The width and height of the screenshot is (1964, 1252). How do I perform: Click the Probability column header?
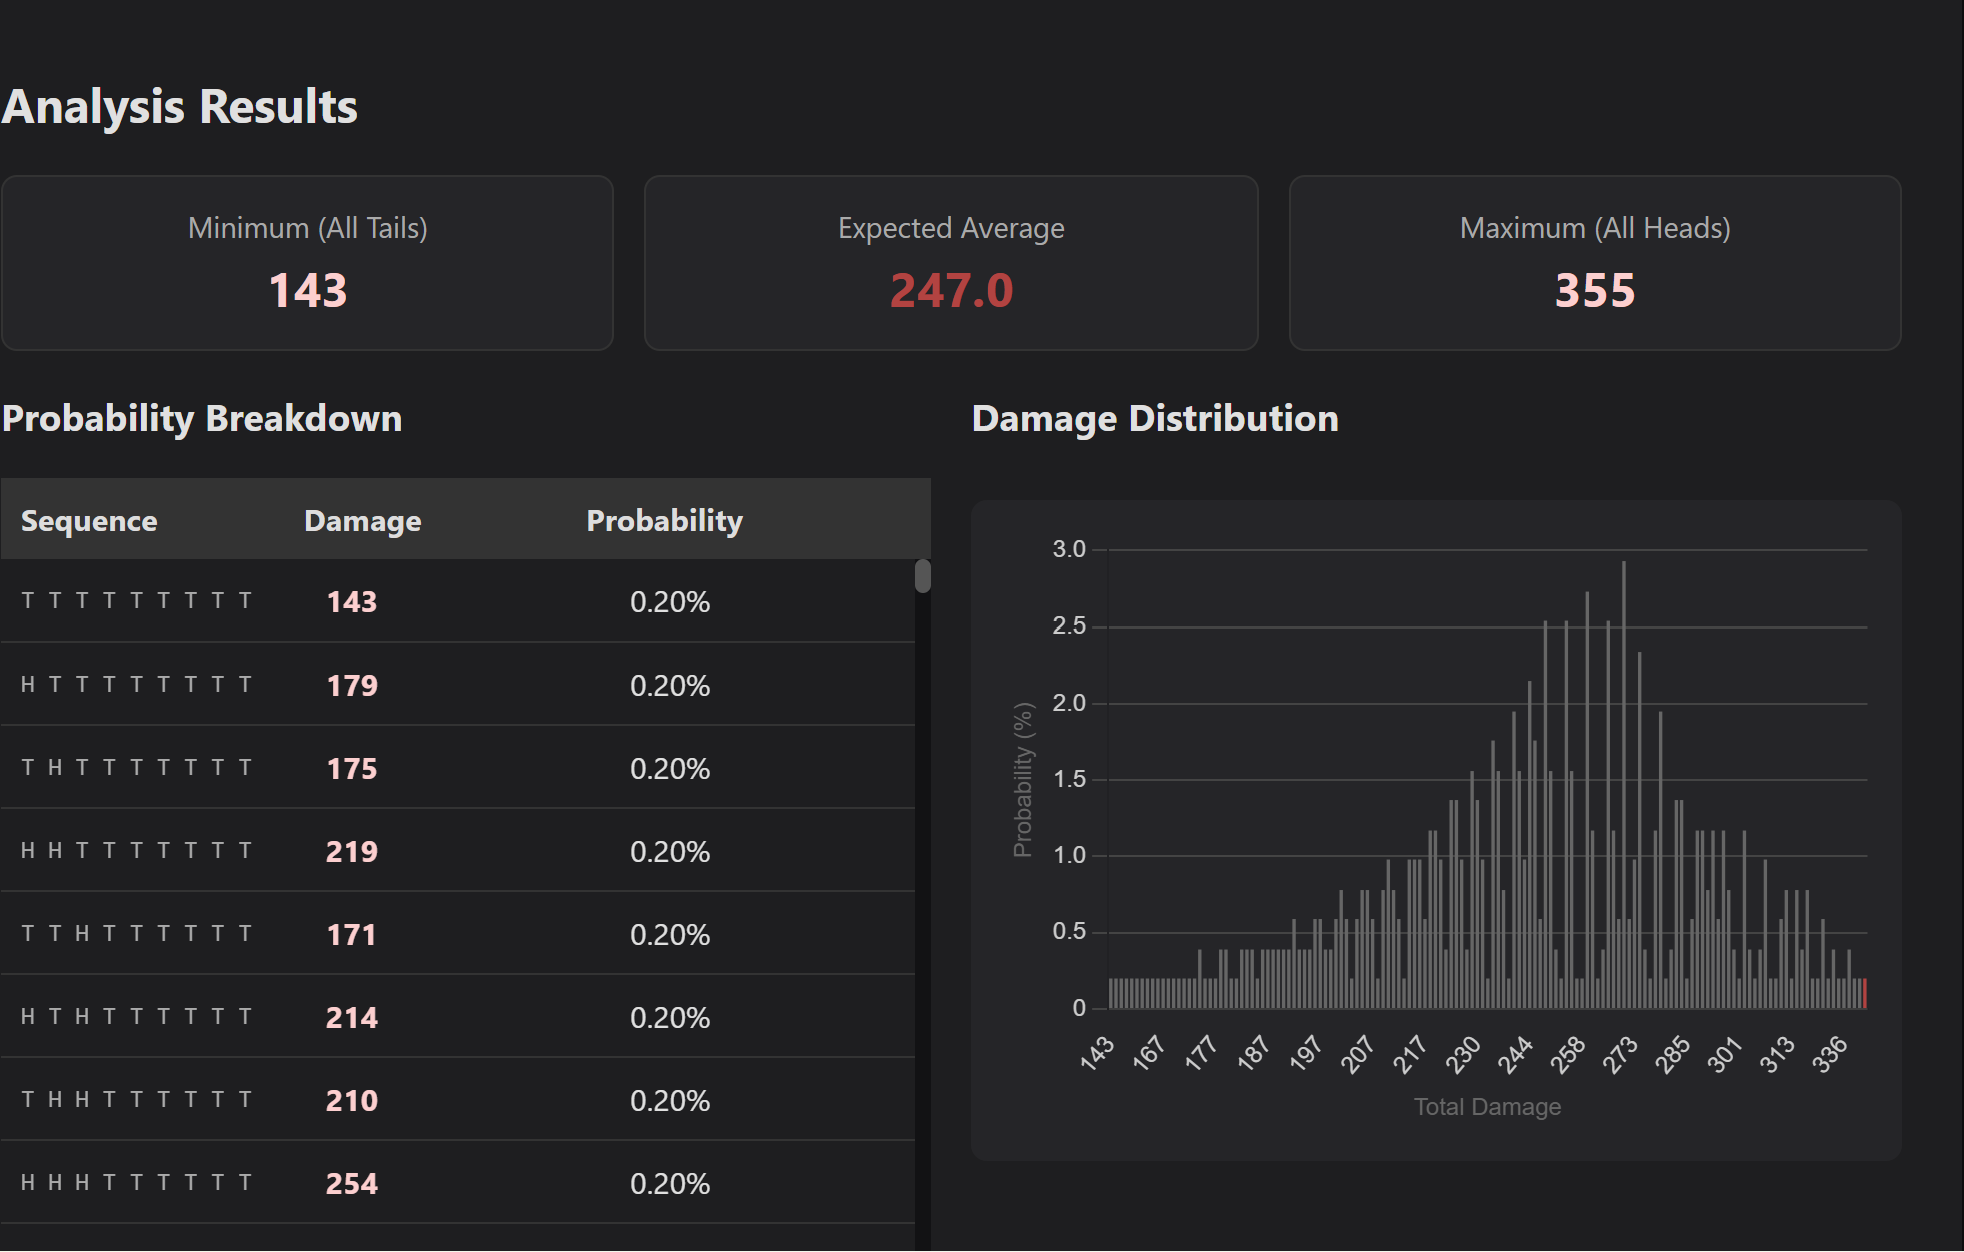[x=664, y=521]
